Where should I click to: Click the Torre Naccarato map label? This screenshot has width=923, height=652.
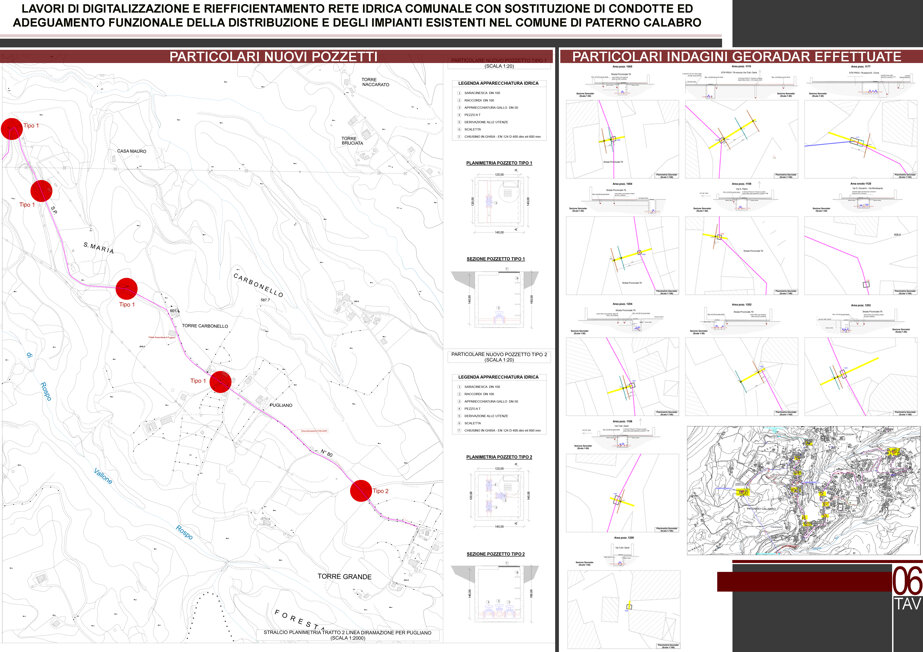(x=375, y=82)
